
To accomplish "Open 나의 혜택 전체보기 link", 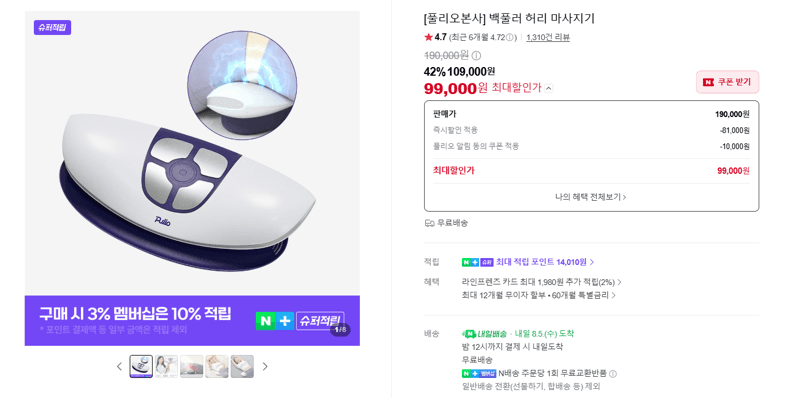I will pos(591,196).
